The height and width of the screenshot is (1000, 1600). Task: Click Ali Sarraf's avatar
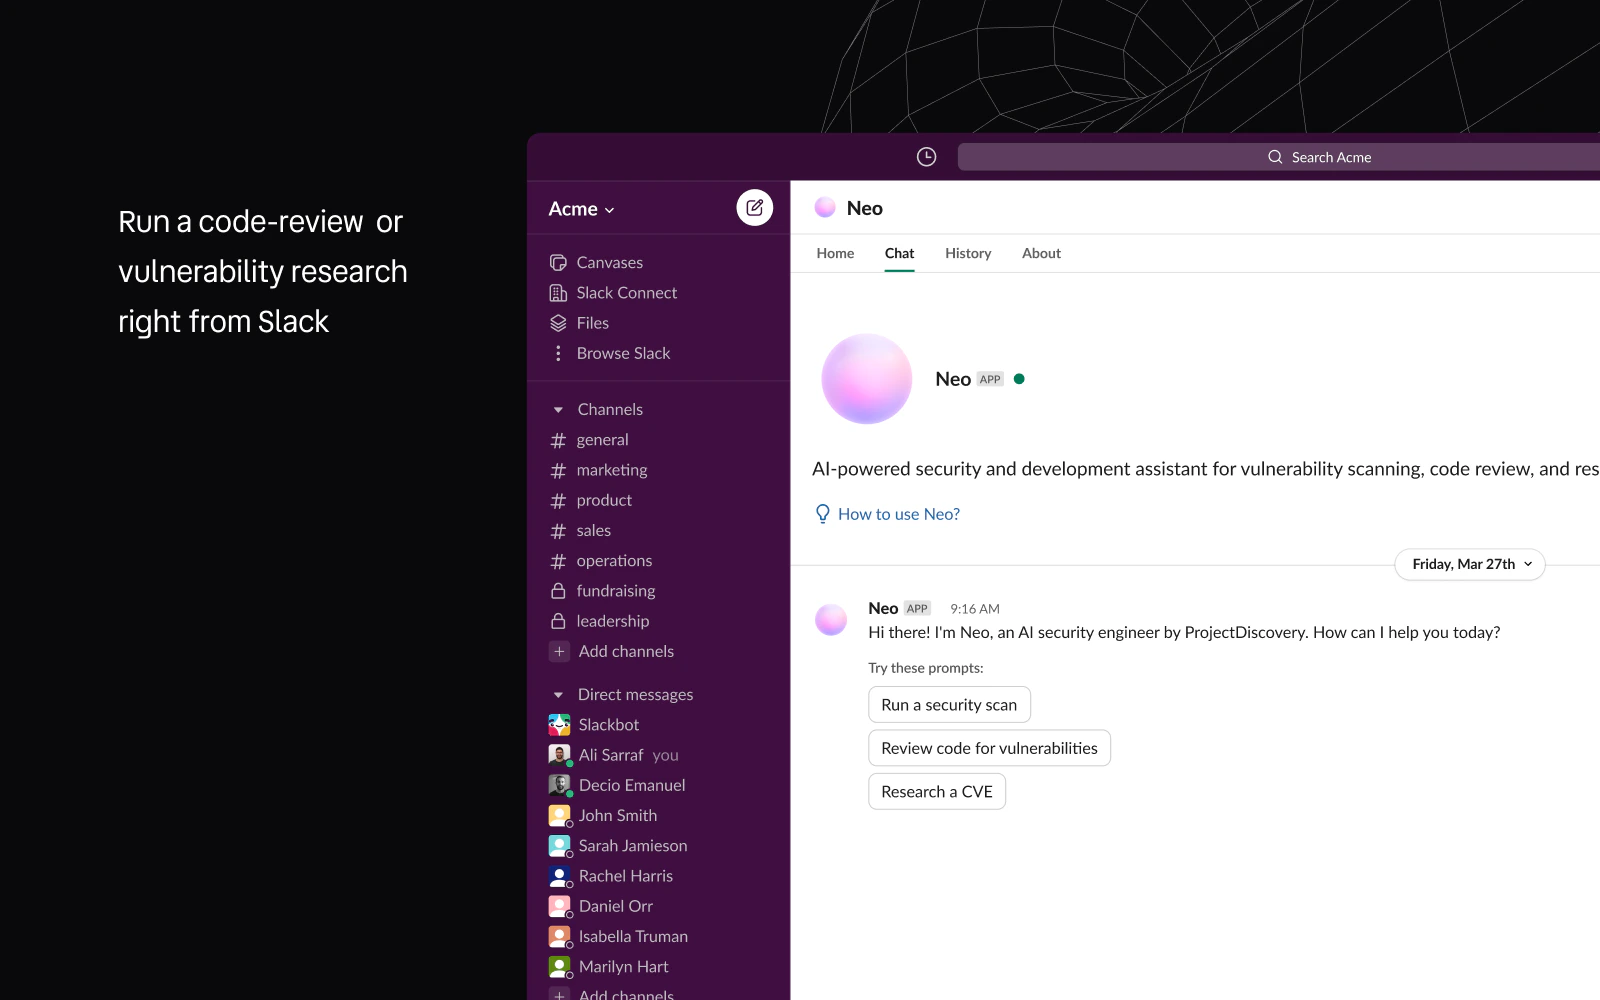[559, 755]
